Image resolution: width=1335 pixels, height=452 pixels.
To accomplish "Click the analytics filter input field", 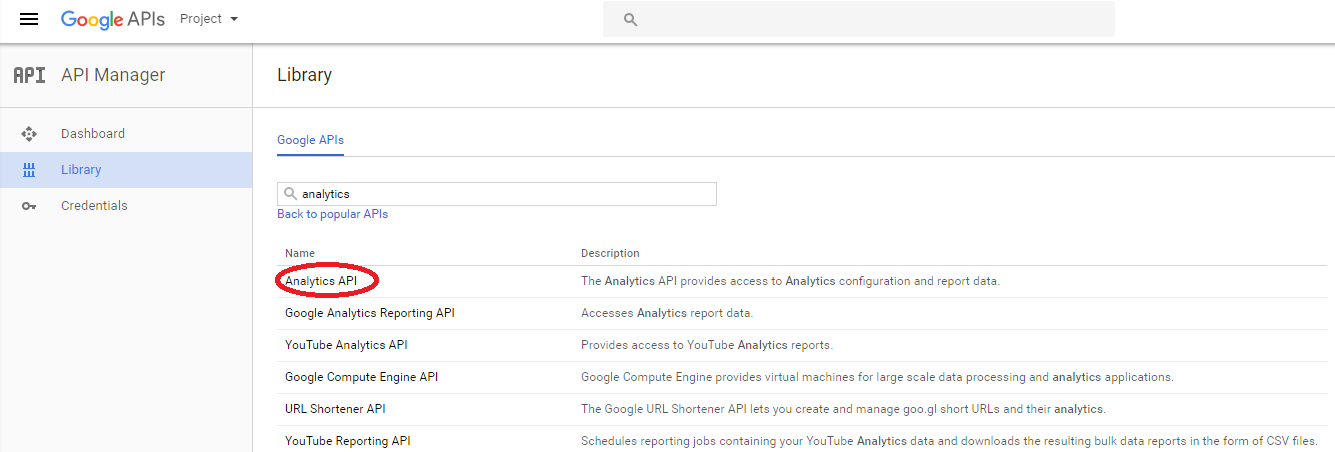I will point(497,194).
